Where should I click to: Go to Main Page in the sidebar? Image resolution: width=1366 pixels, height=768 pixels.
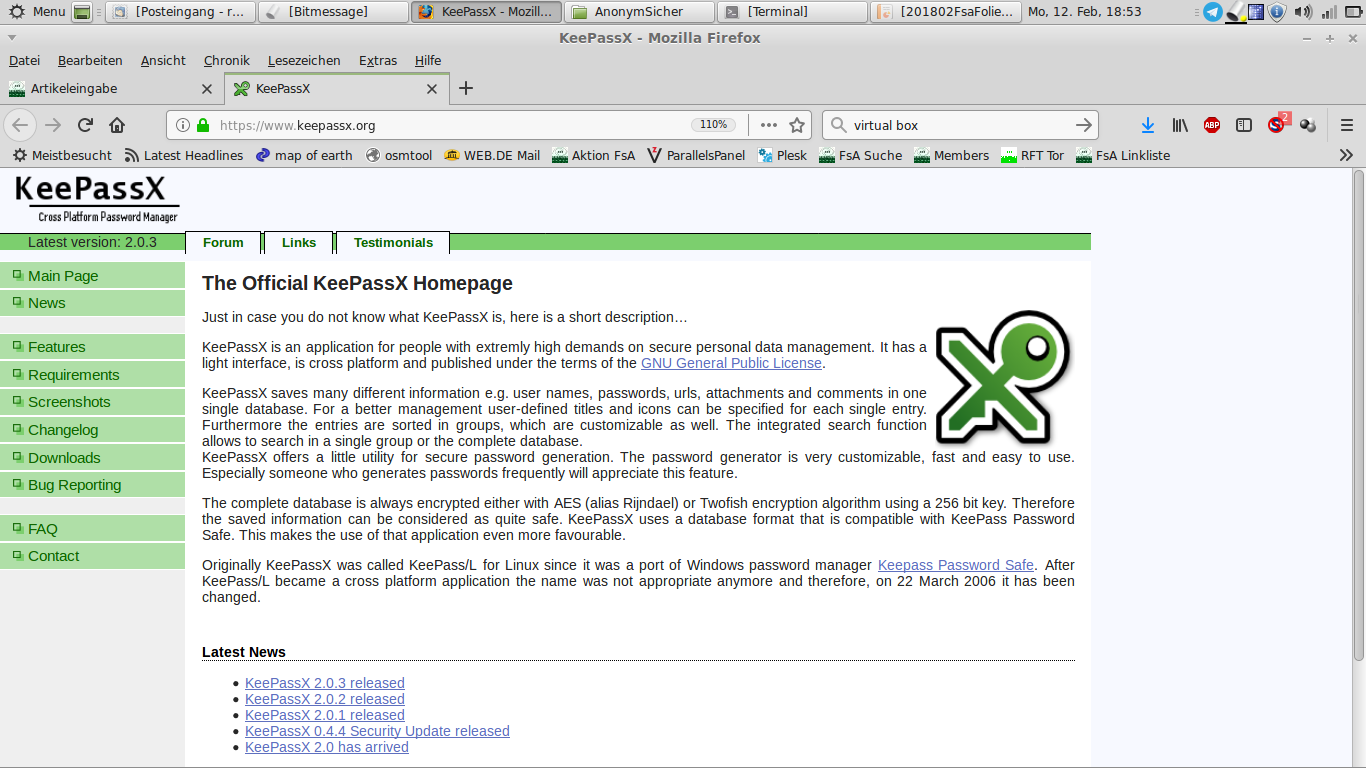pos(92,275)
